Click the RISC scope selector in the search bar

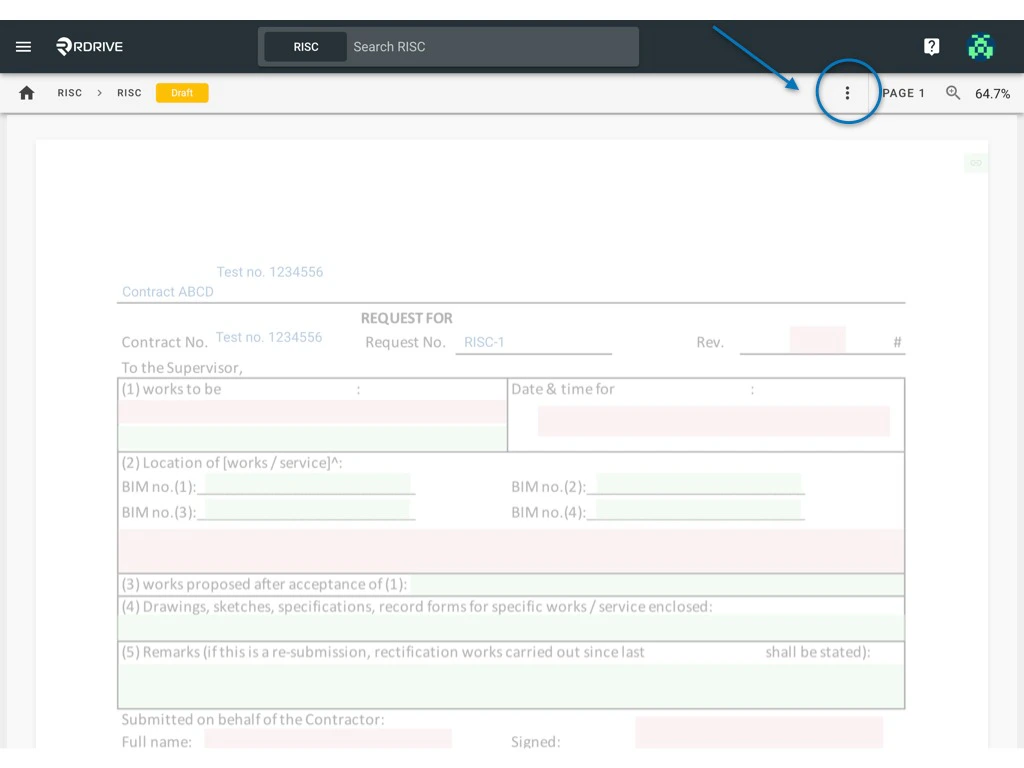(x=304, y=46)
